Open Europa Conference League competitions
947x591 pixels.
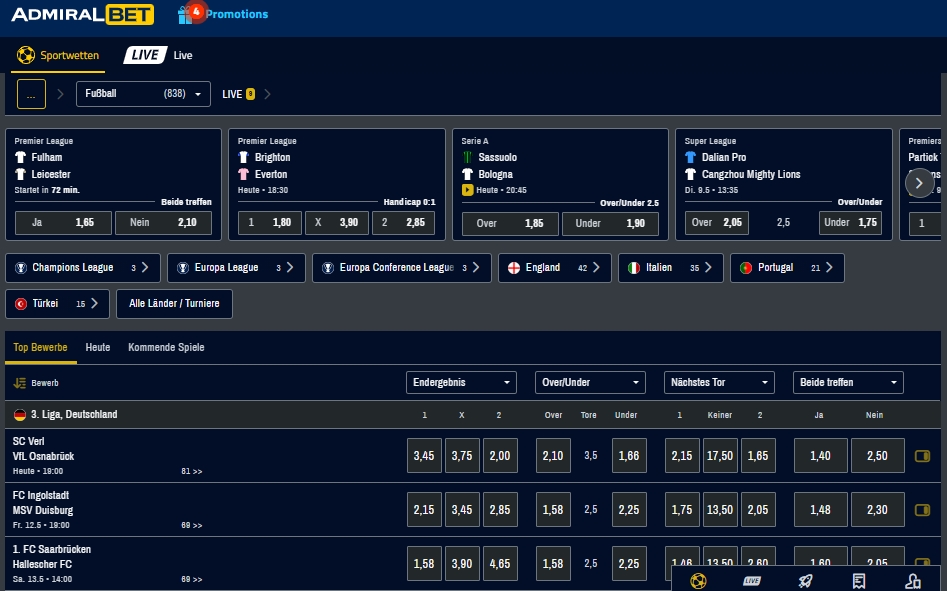coord(402,268)
